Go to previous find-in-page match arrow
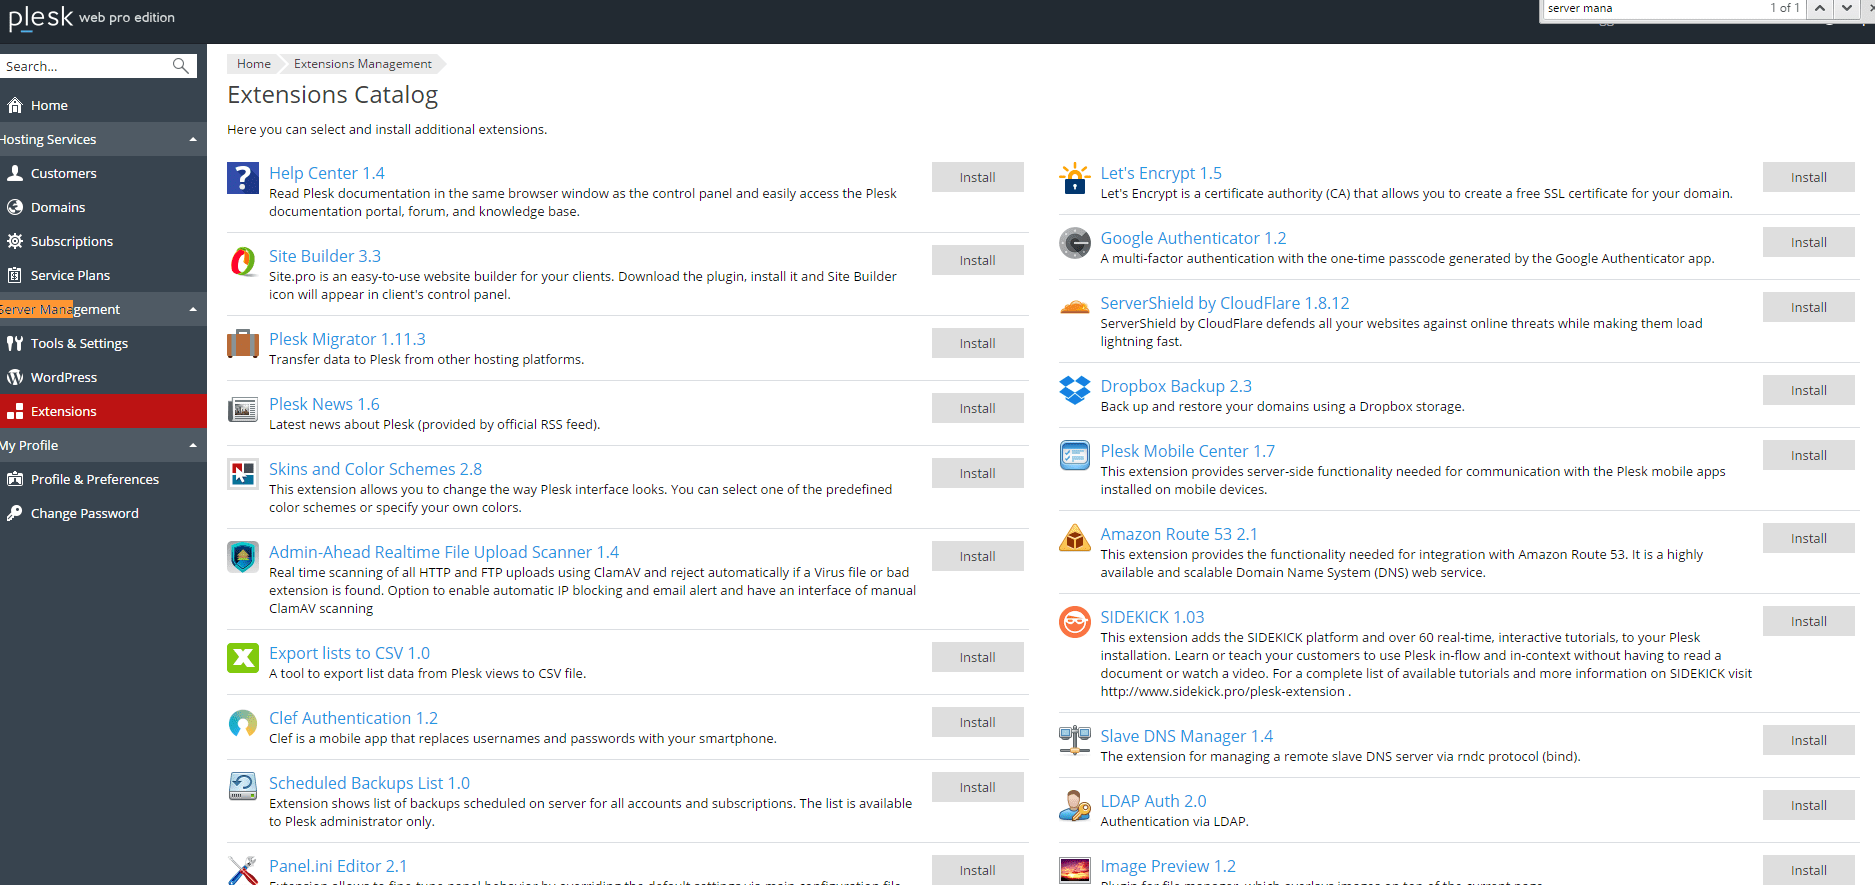 click(x=1820, y=8)
